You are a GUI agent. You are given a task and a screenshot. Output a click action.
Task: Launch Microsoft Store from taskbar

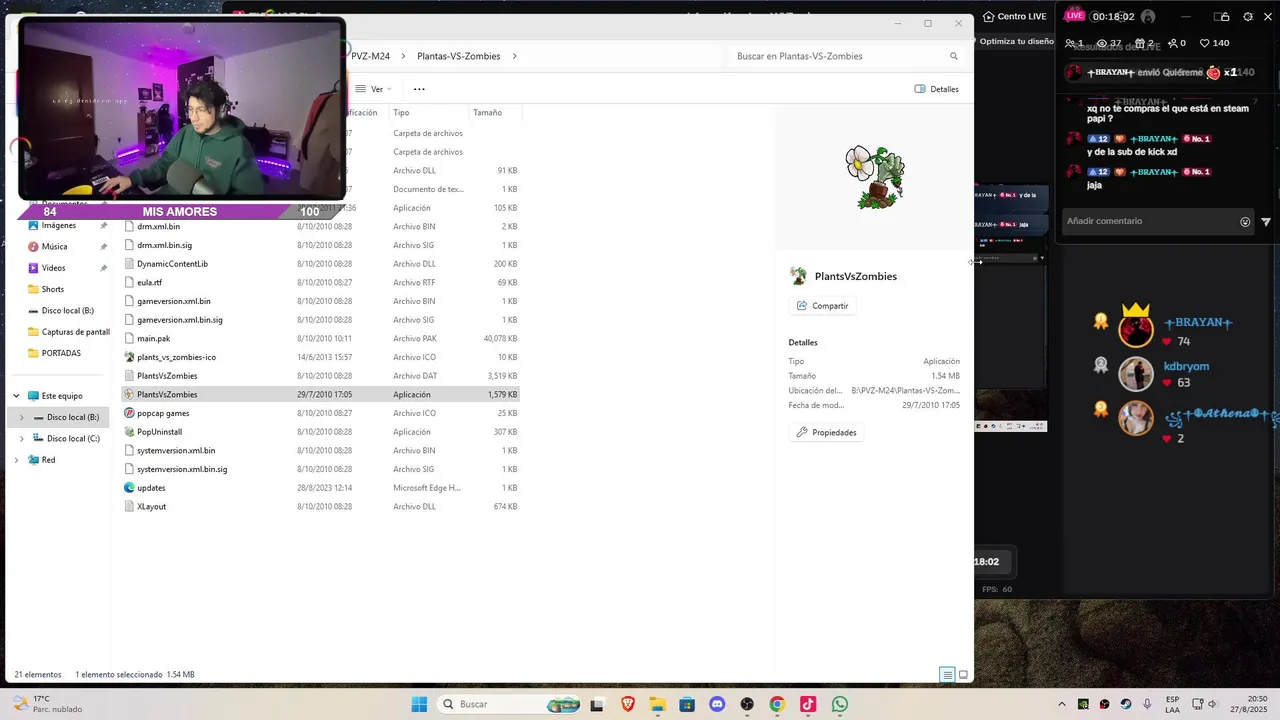[687, 704]
